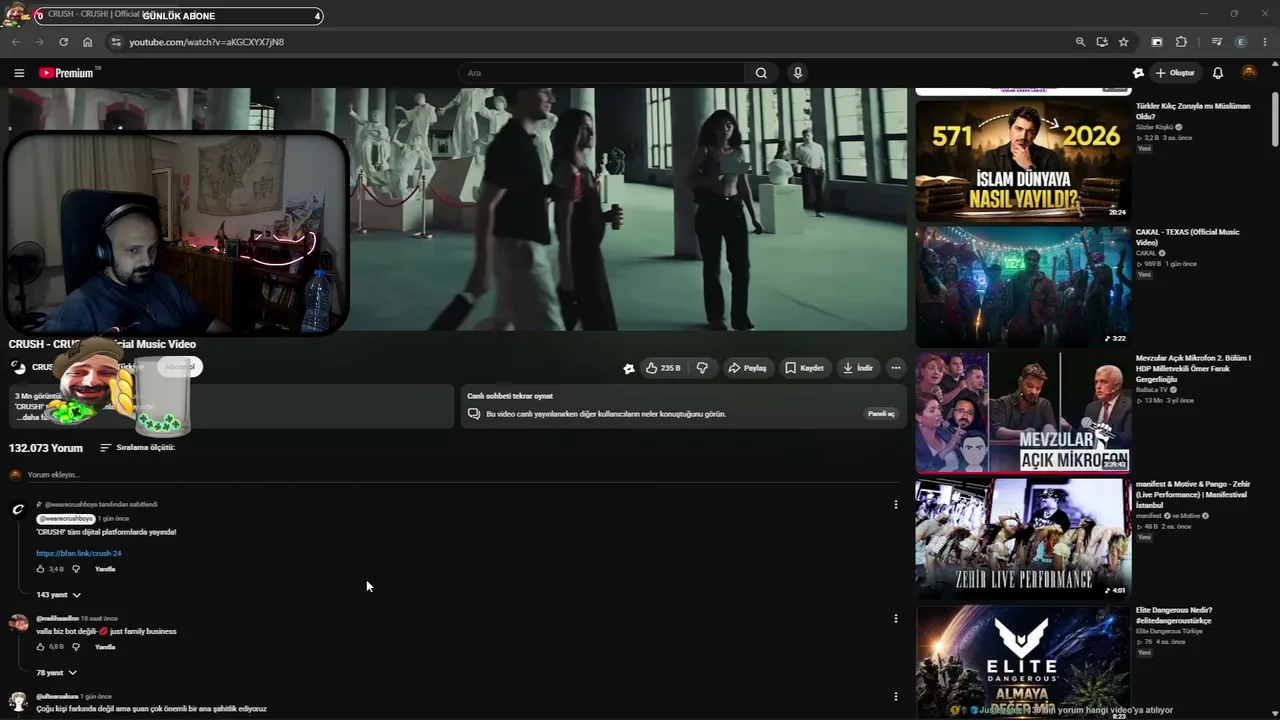Open 'CAKAL - TEXAS (Official Music Video)' title
The width and height of the screenshot is (1280, 720).
pos(1187,237)
